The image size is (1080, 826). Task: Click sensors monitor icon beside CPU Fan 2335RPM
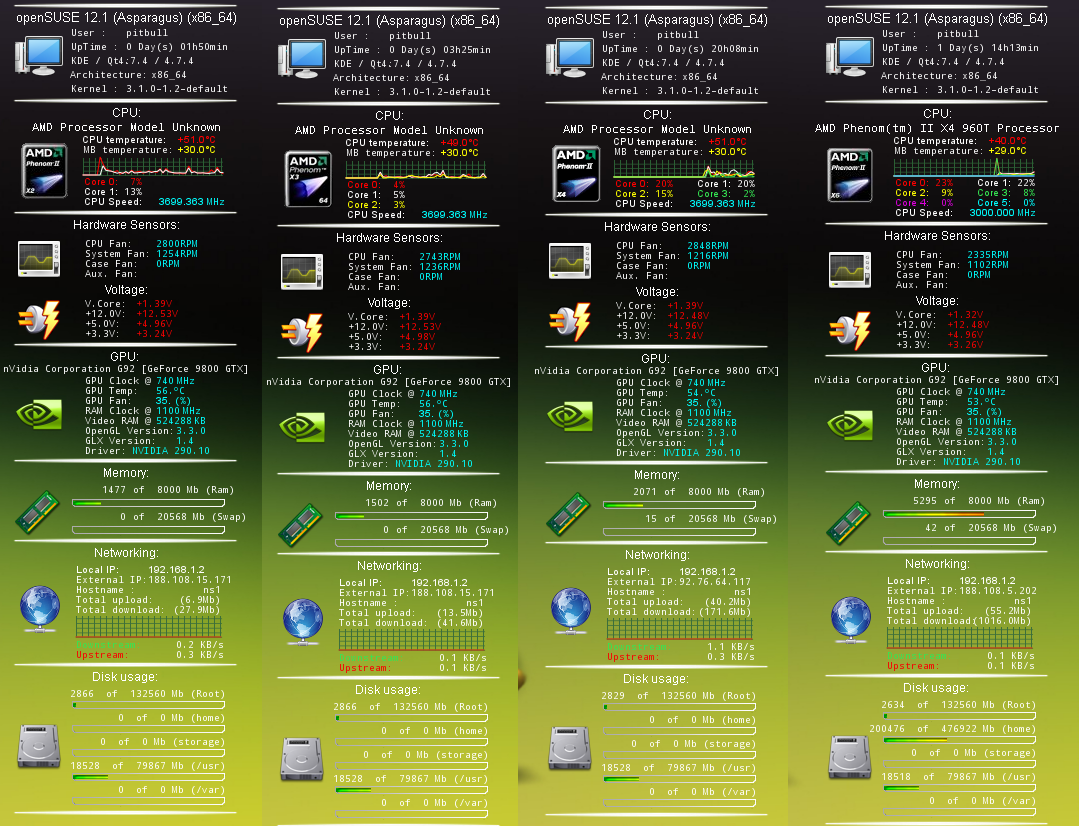tap(850, 270)
